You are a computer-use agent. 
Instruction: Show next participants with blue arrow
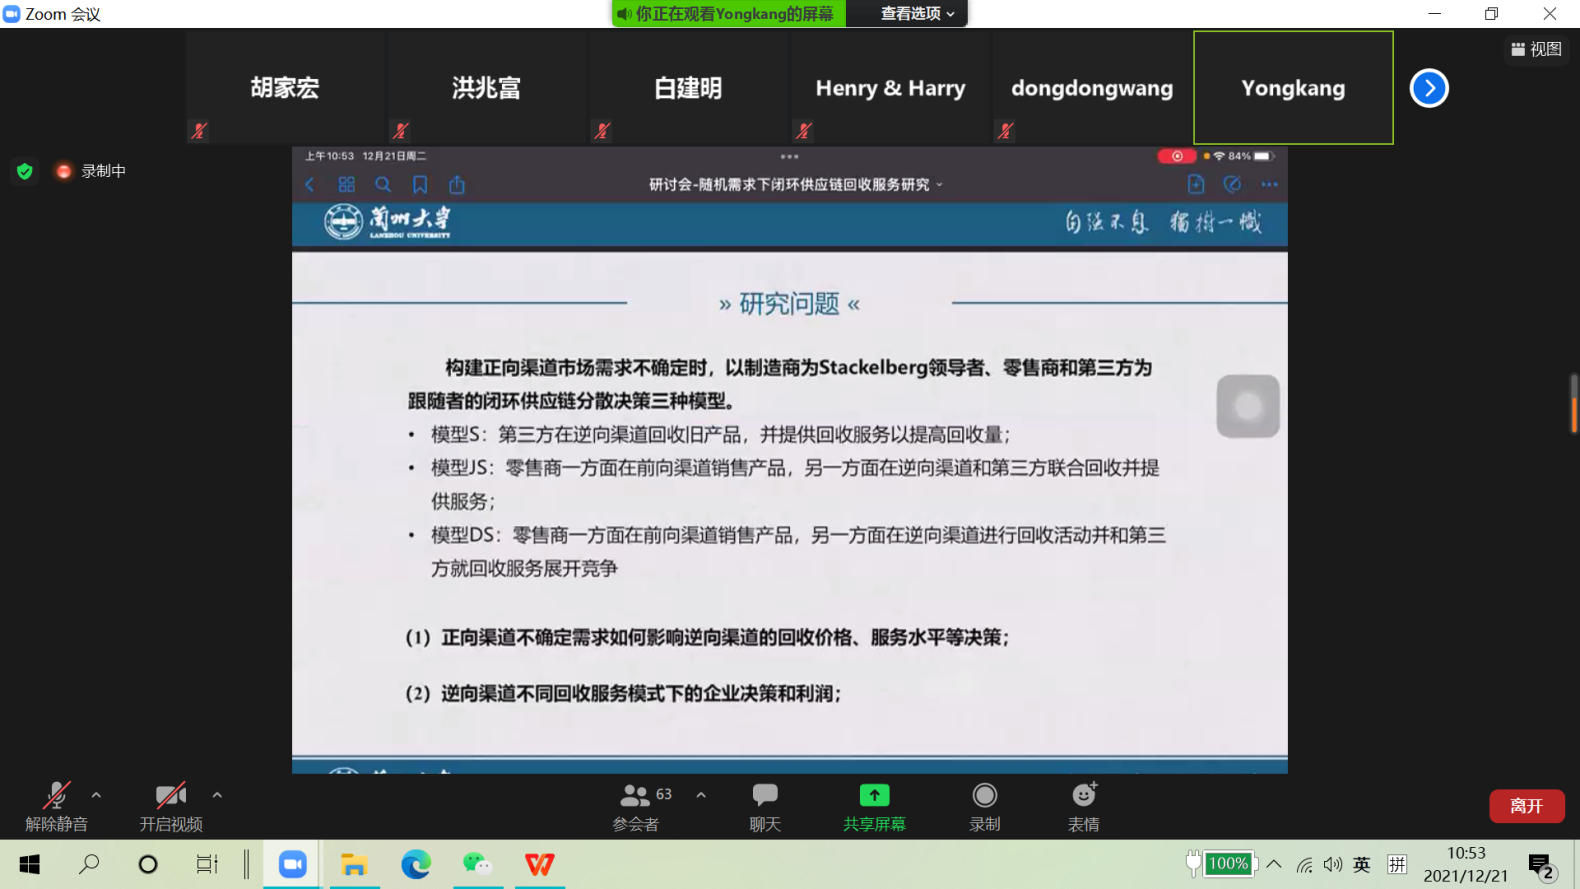coord(1429,88)
